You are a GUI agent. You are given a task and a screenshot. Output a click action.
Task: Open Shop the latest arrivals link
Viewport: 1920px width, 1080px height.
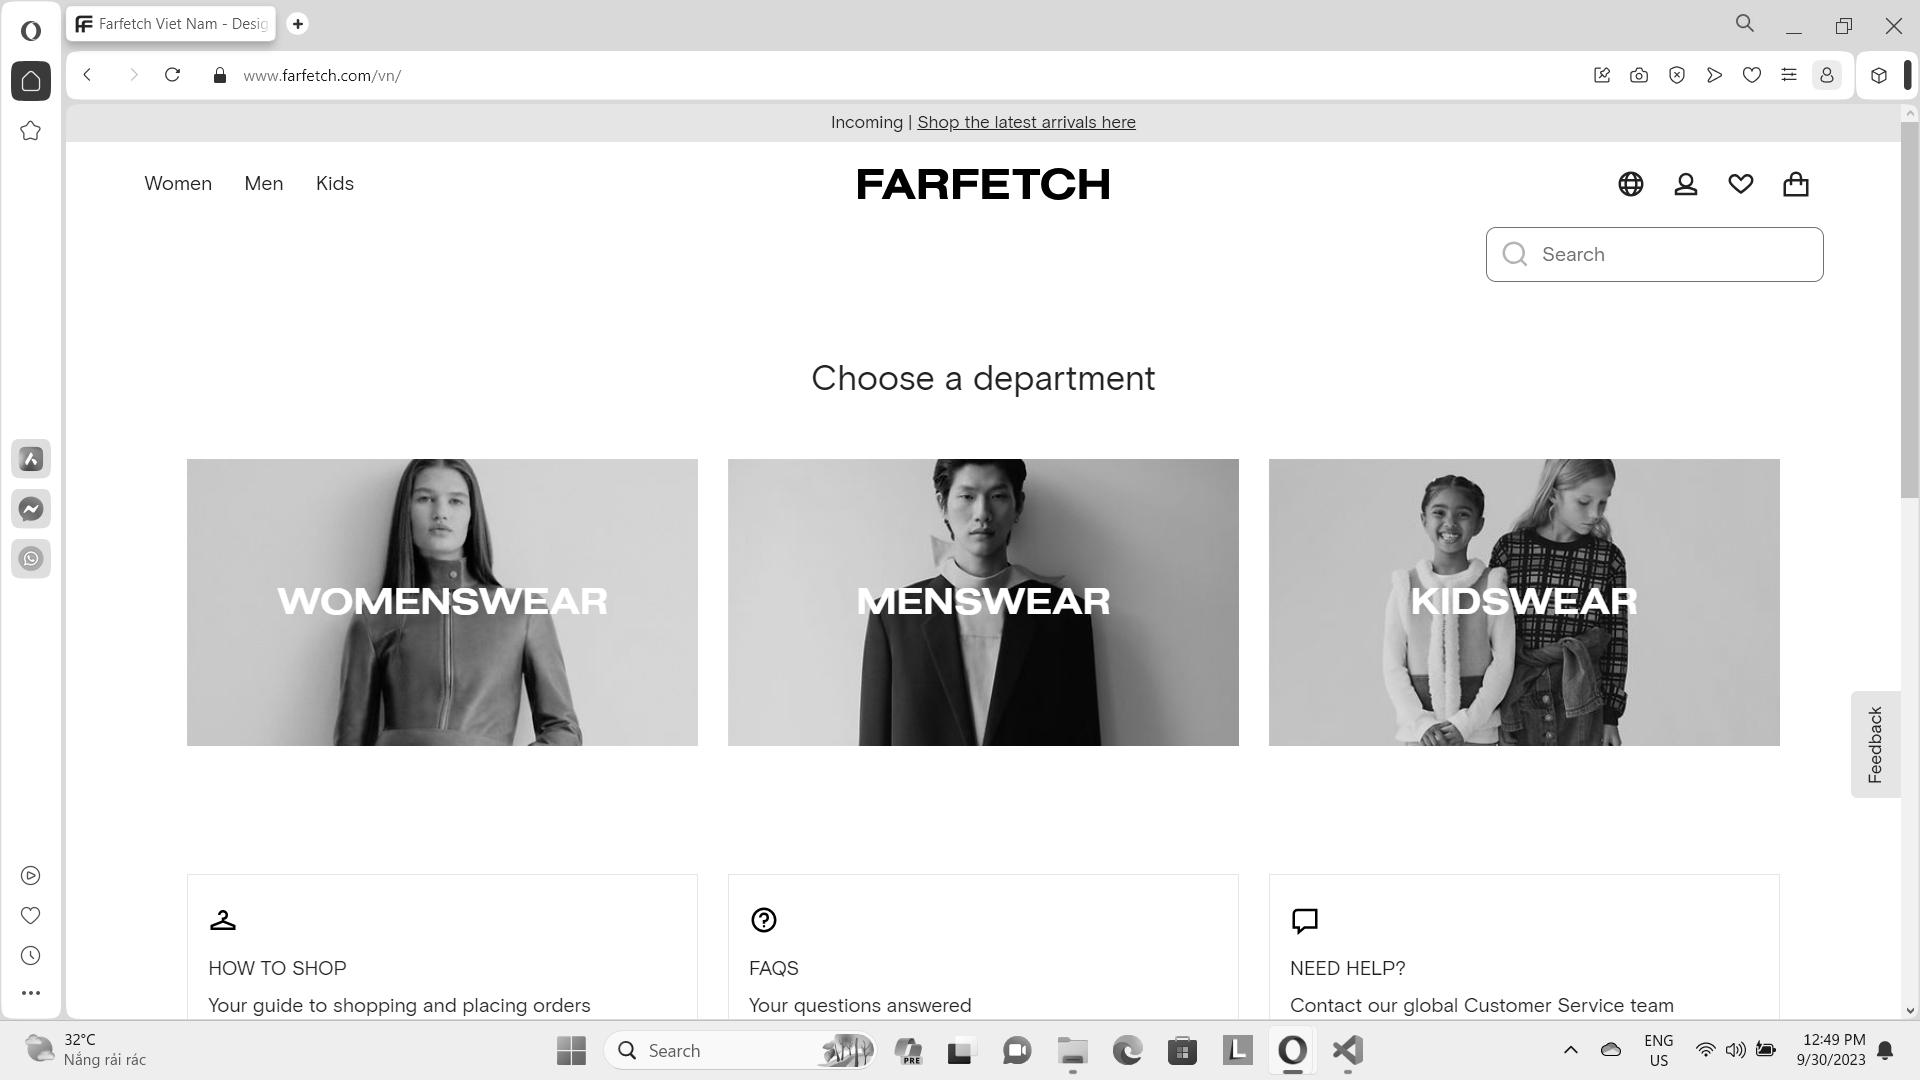pos(1027,121)
